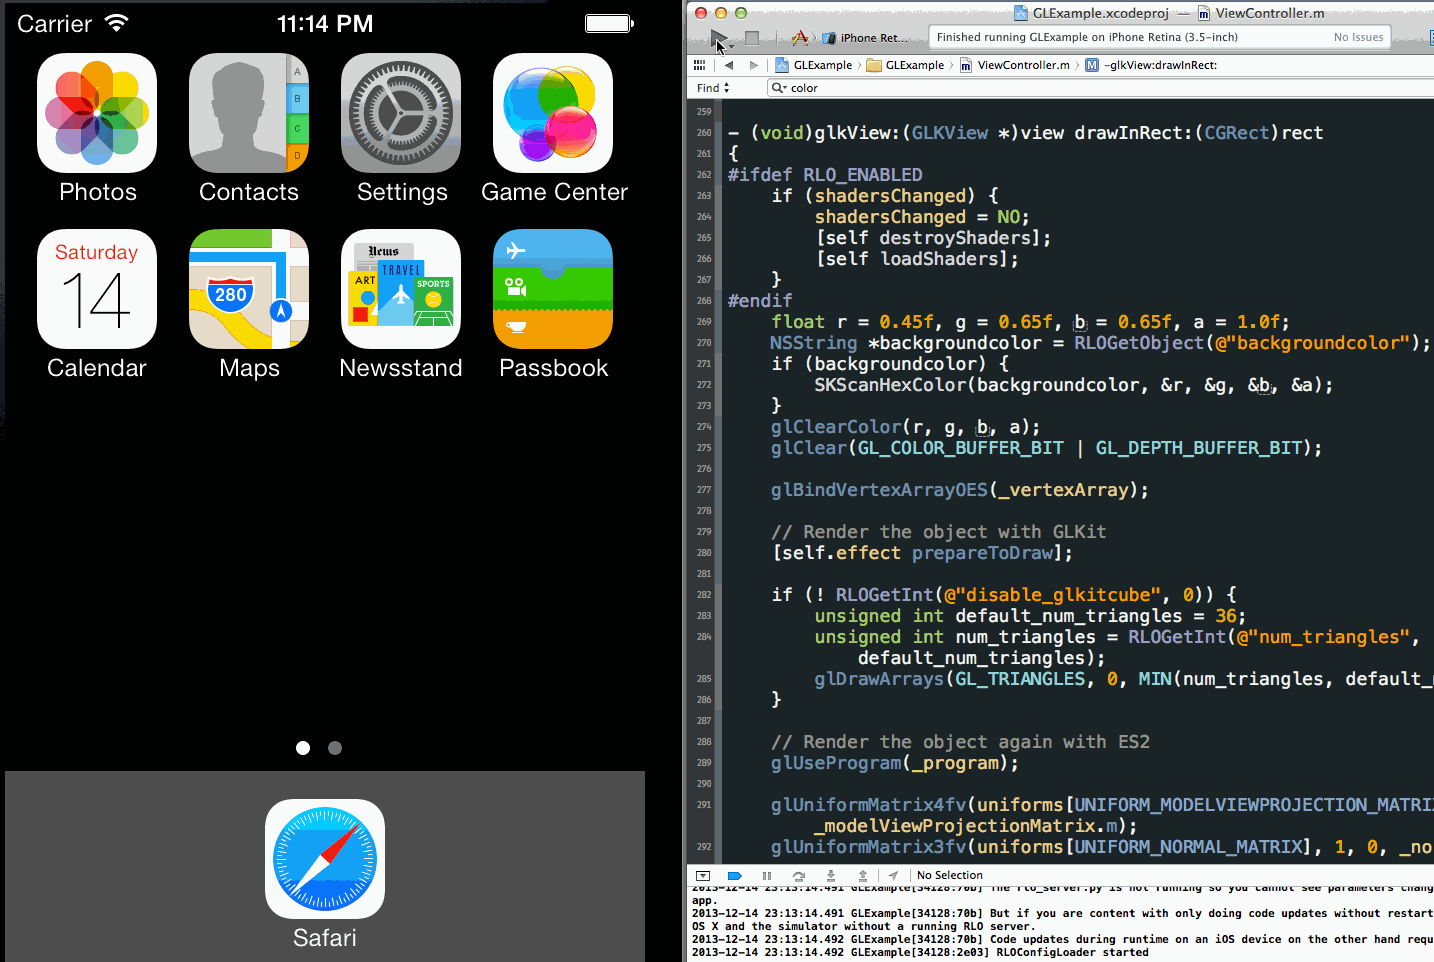Launch Settings on the iPhone home screen
Screen dimensions: 1434x962
401,113
